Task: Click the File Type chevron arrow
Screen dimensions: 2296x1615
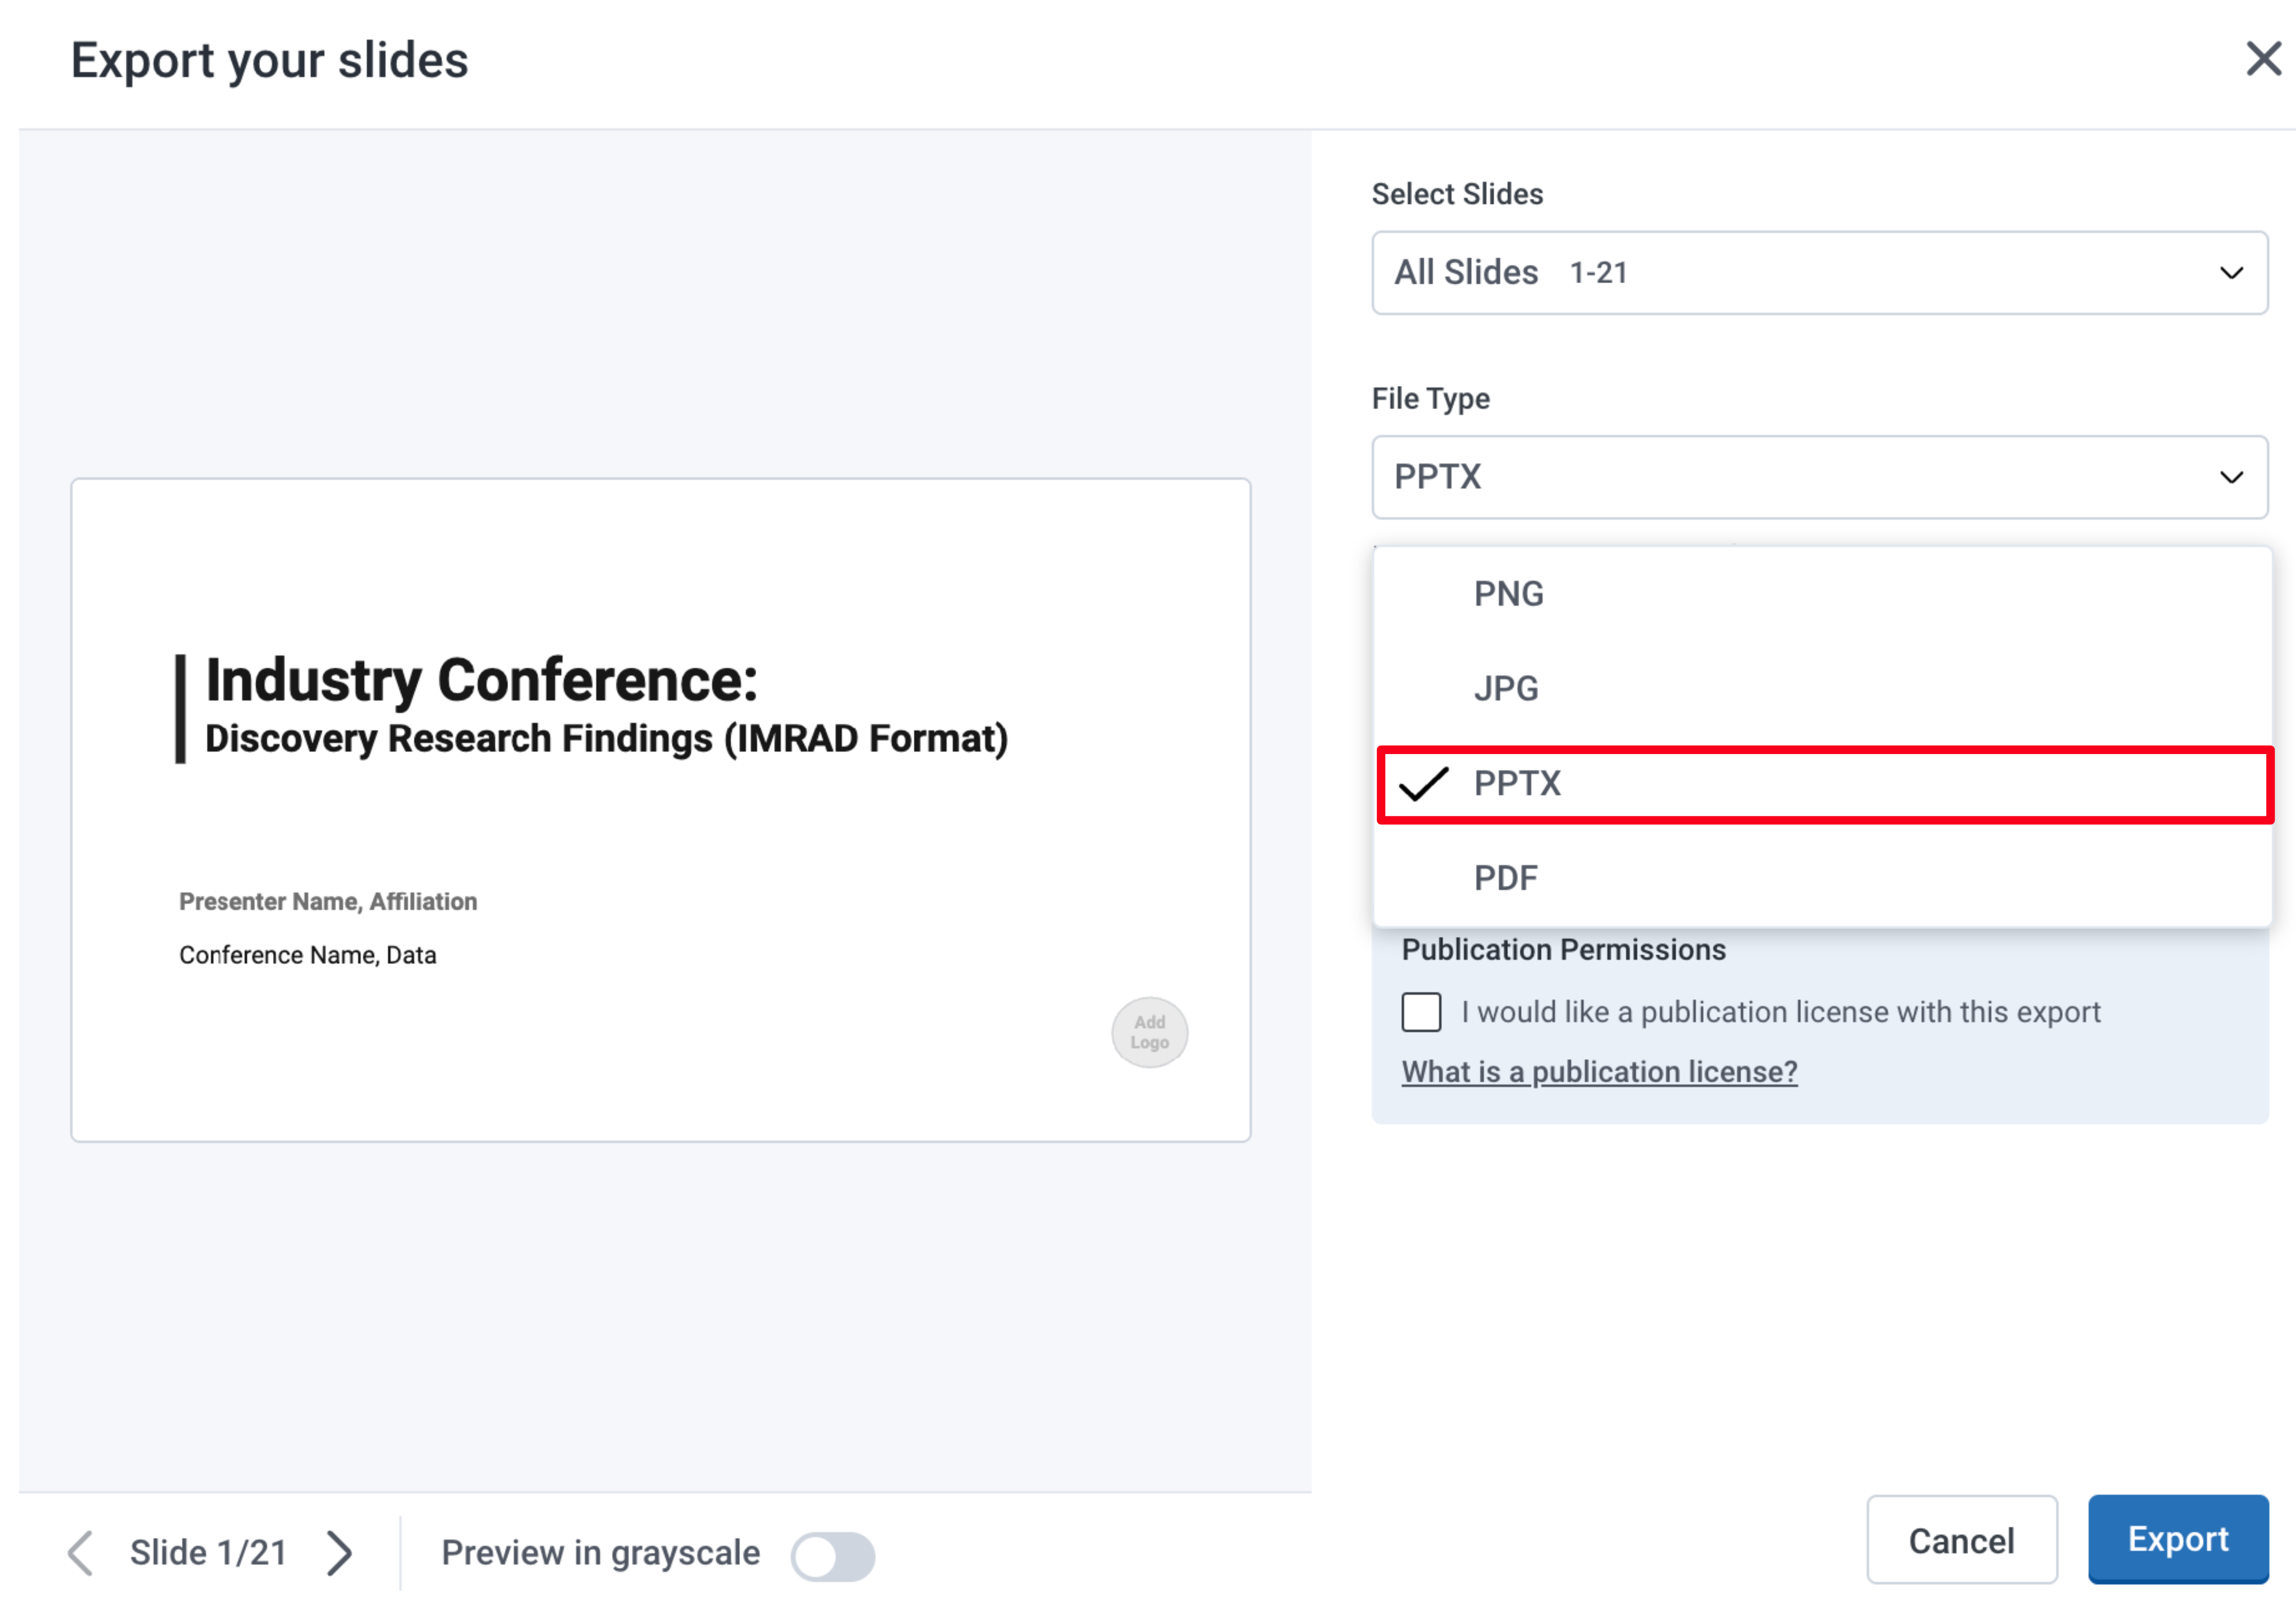Action: tap(2231, 477)
